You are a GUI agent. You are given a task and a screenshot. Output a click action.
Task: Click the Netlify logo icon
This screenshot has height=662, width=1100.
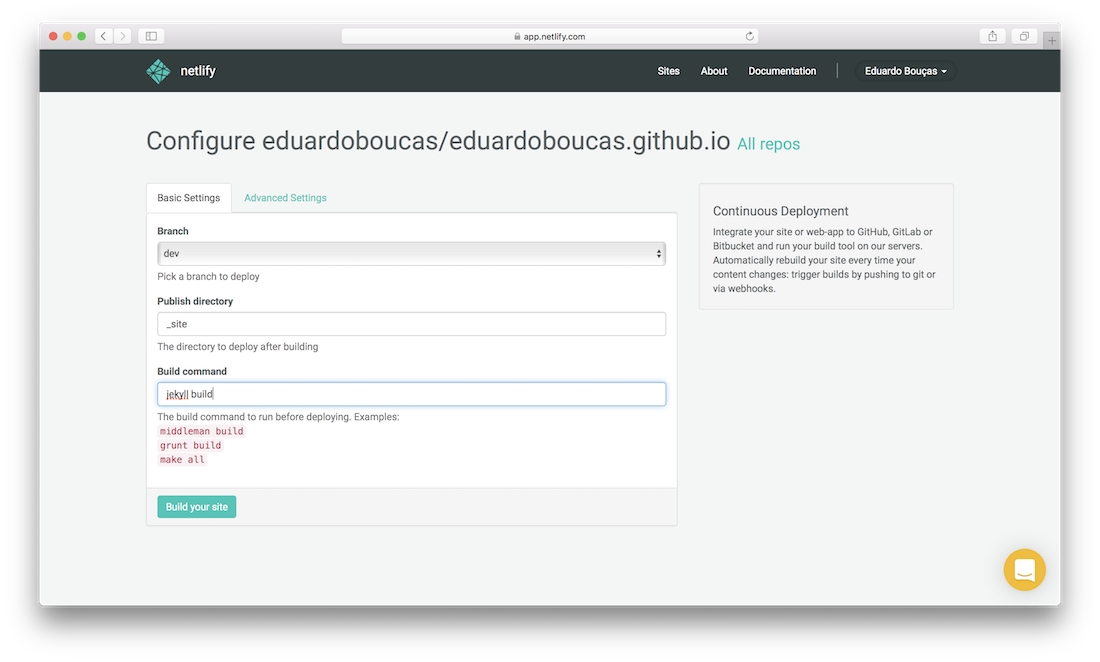pos(158,71)
